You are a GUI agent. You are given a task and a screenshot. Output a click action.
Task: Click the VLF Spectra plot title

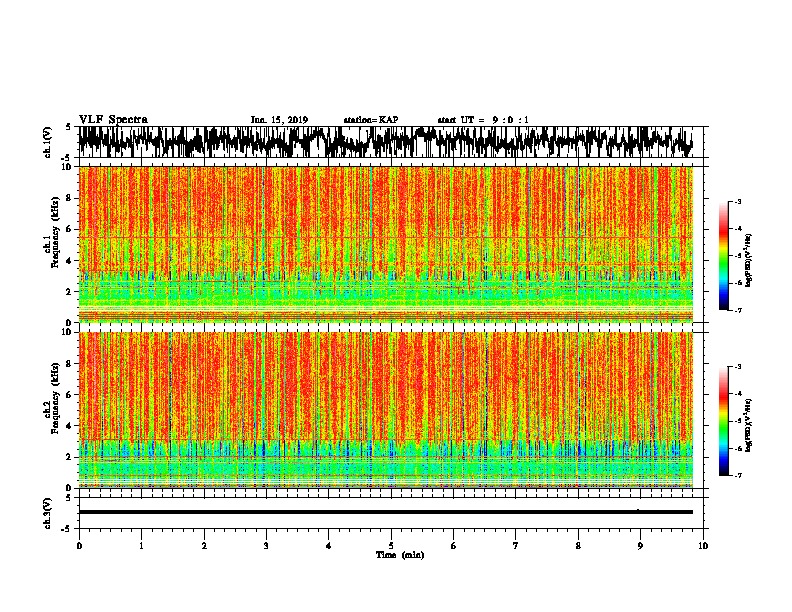[113, 119]
